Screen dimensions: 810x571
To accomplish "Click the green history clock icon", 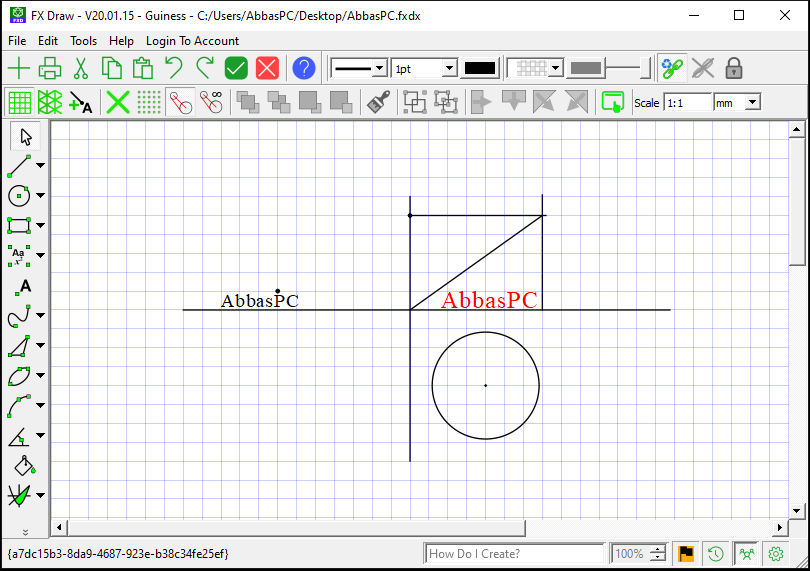I will click(x=715, y=553).
